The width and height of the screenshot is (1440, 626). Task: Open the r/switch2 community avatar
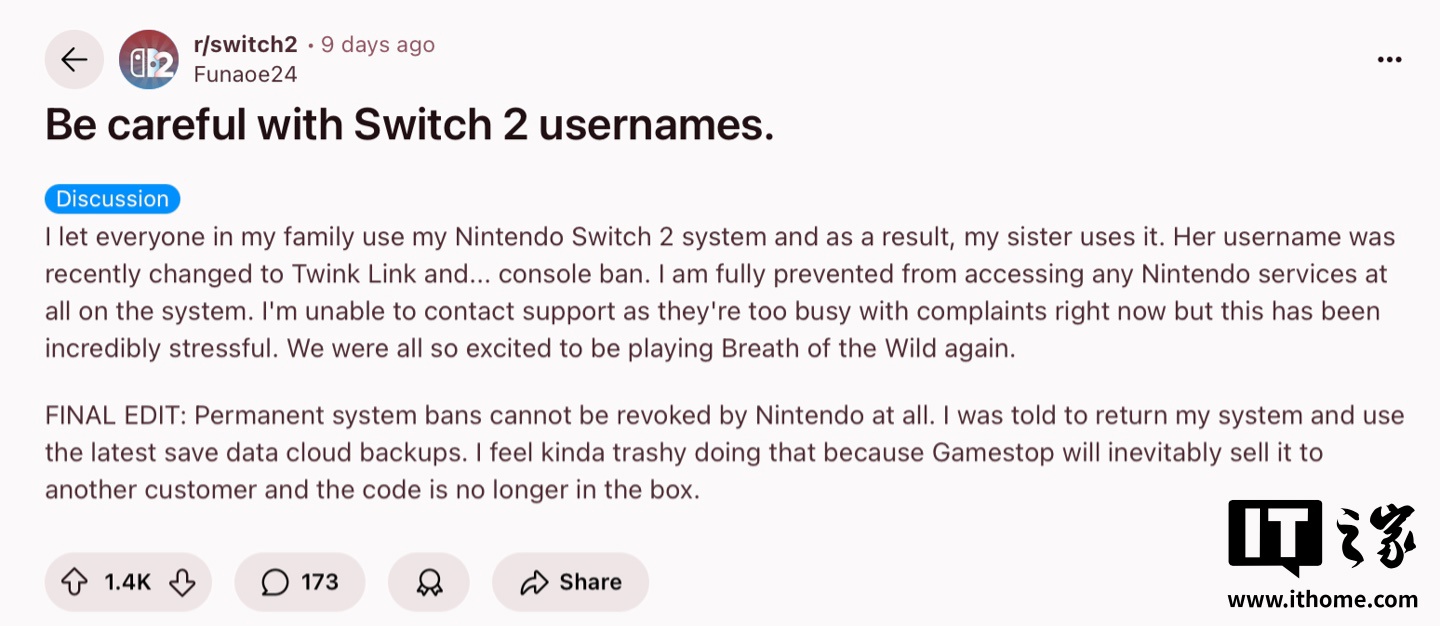148,60
